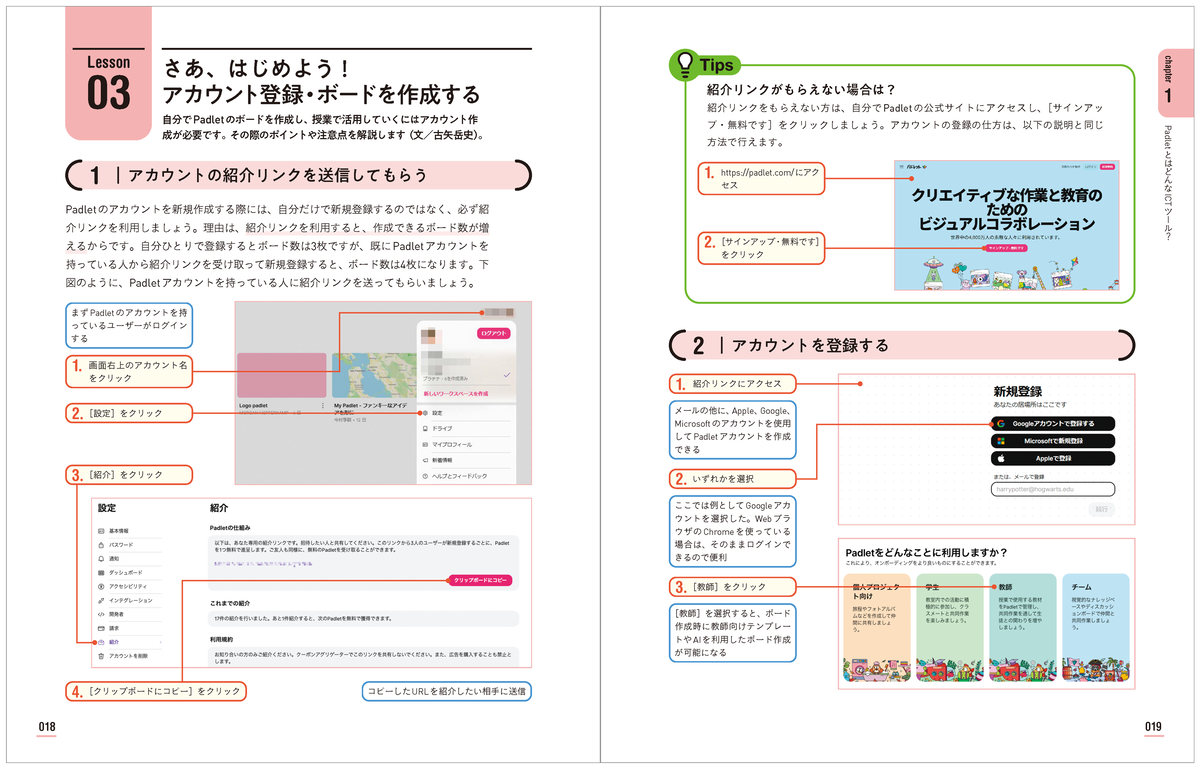Viewport: 1200px width, 769px height.
Task: Click the checkmark beside the selected workspace
Action: click(507, 375)
